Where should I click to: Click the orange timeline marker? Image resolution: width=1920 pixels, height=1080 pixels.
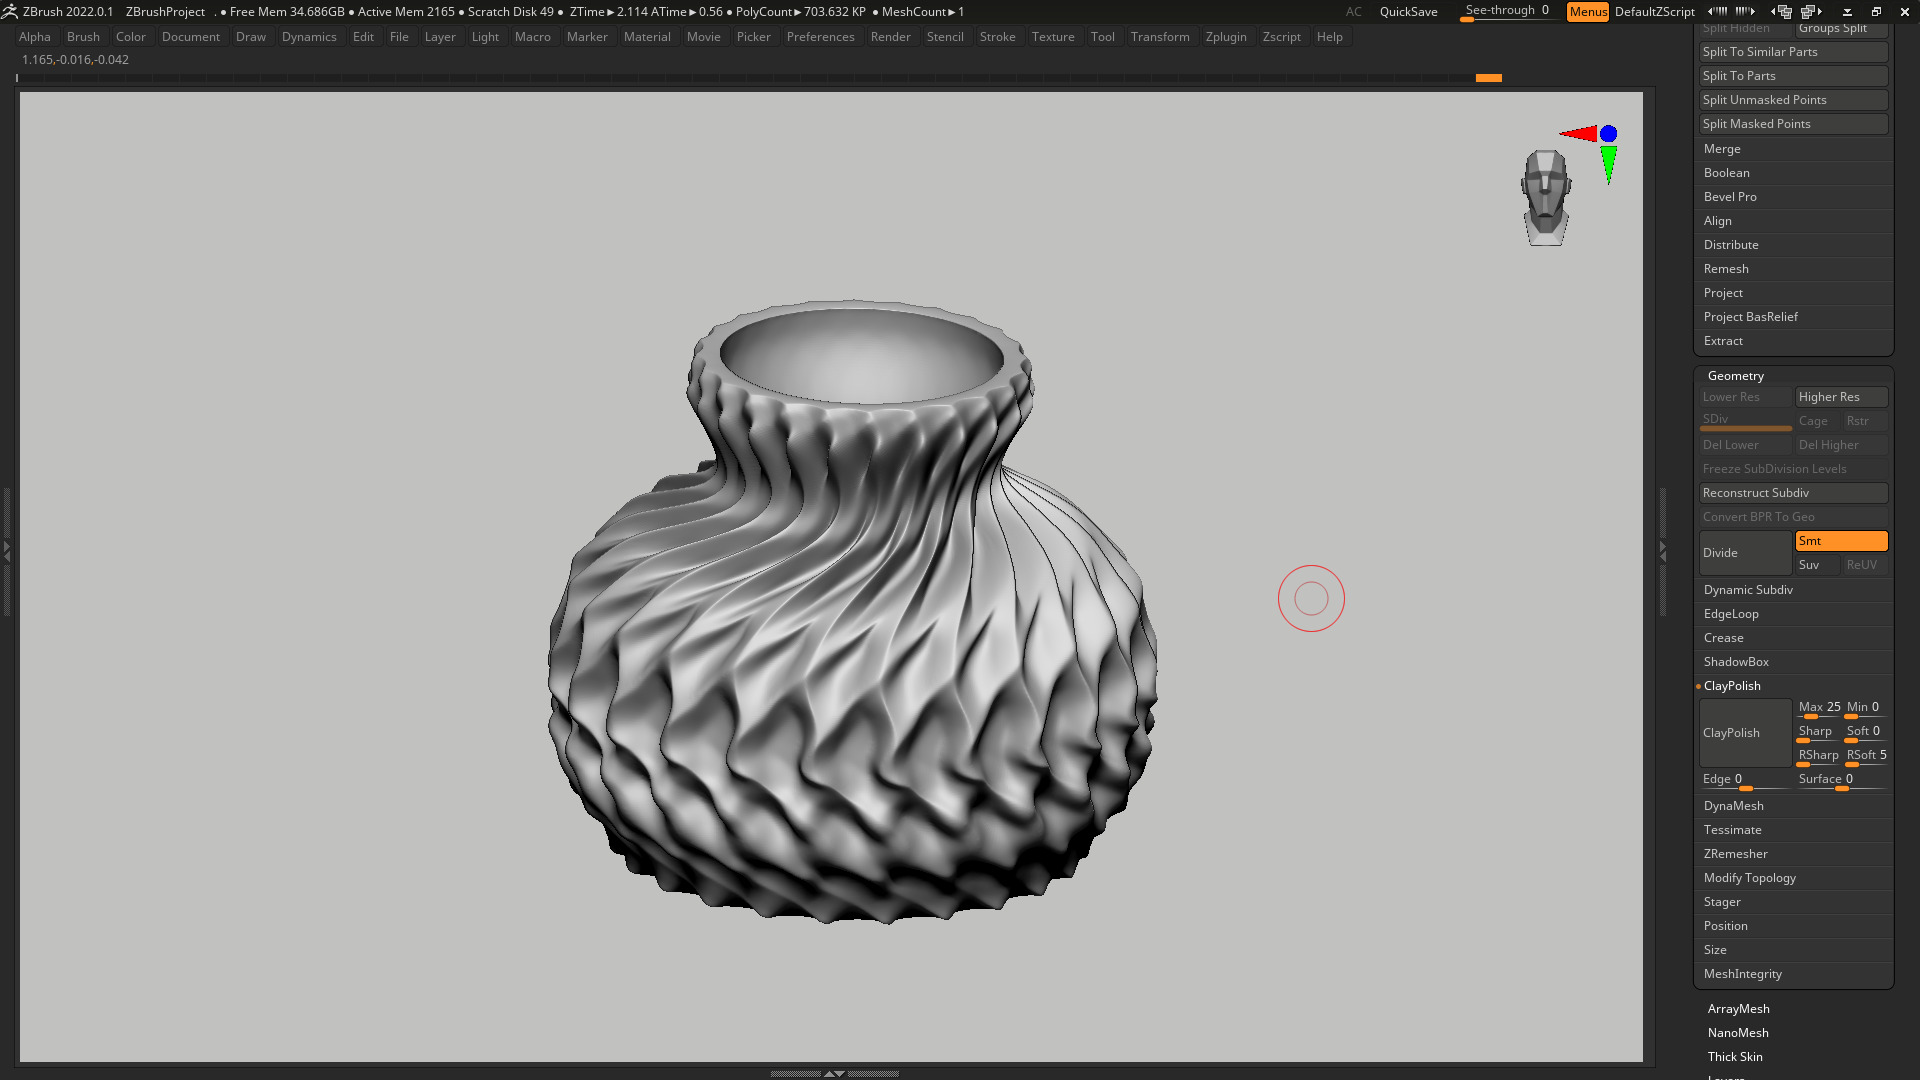click(1488, 78)
